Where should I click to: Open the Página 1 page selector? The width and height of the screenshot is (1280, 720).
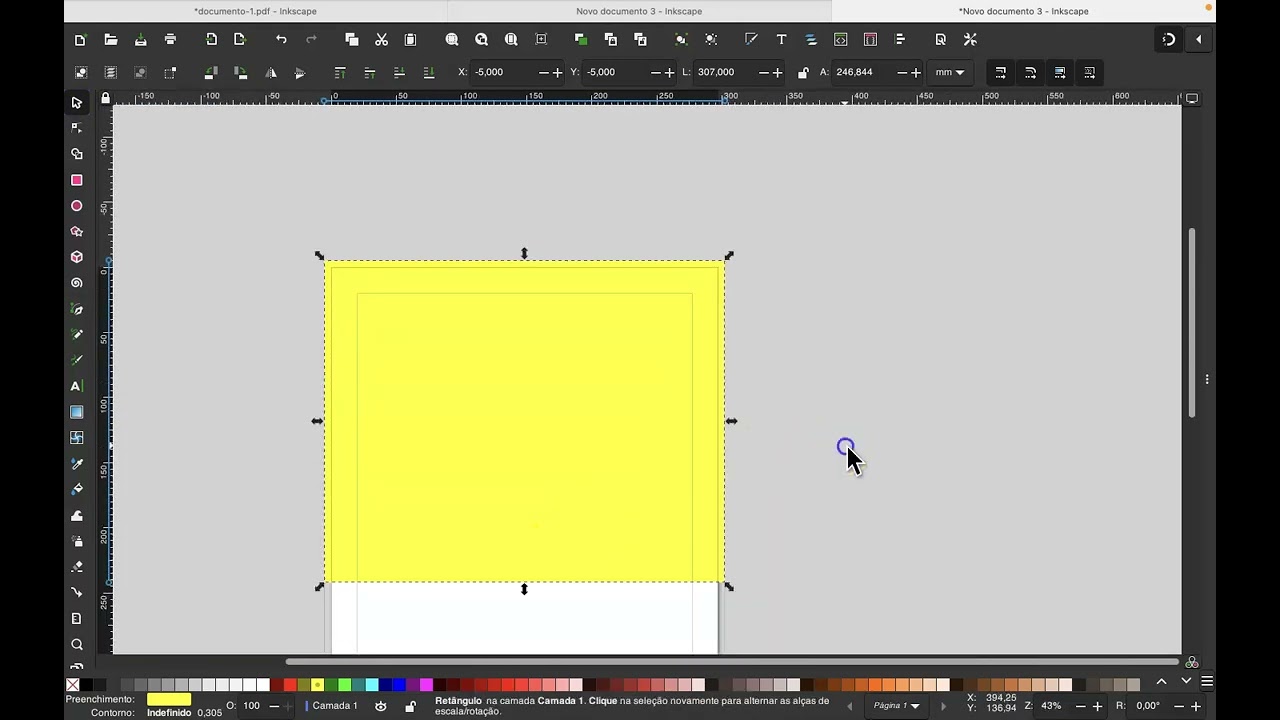pyautogui.click(x=896, y=706)
